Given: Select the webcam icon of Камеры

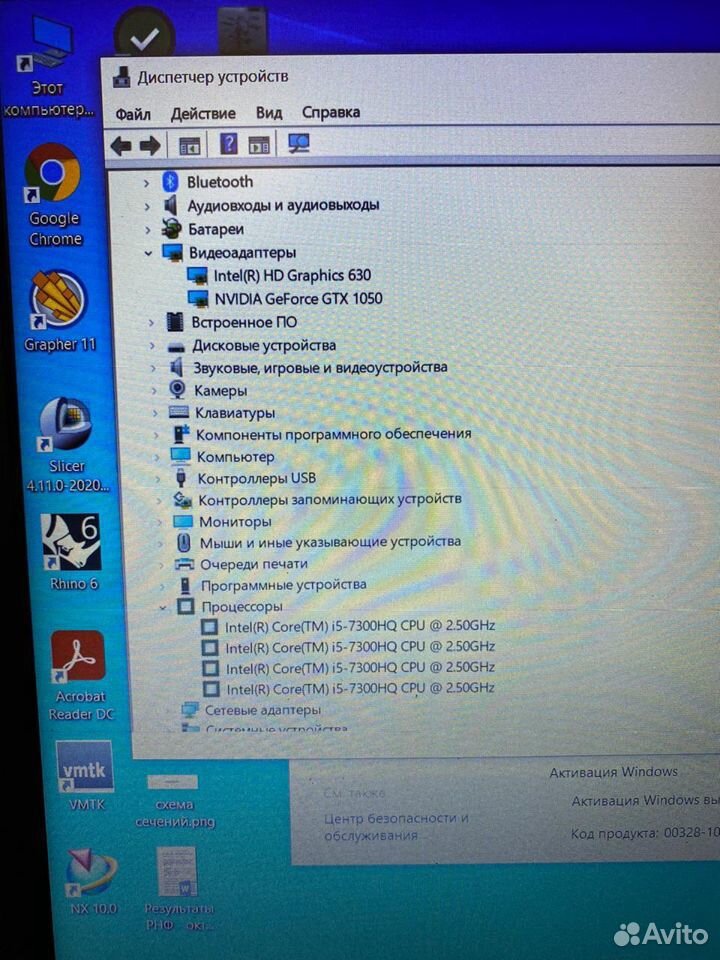Looking at the screenshot, I should [x=178, y=389].
